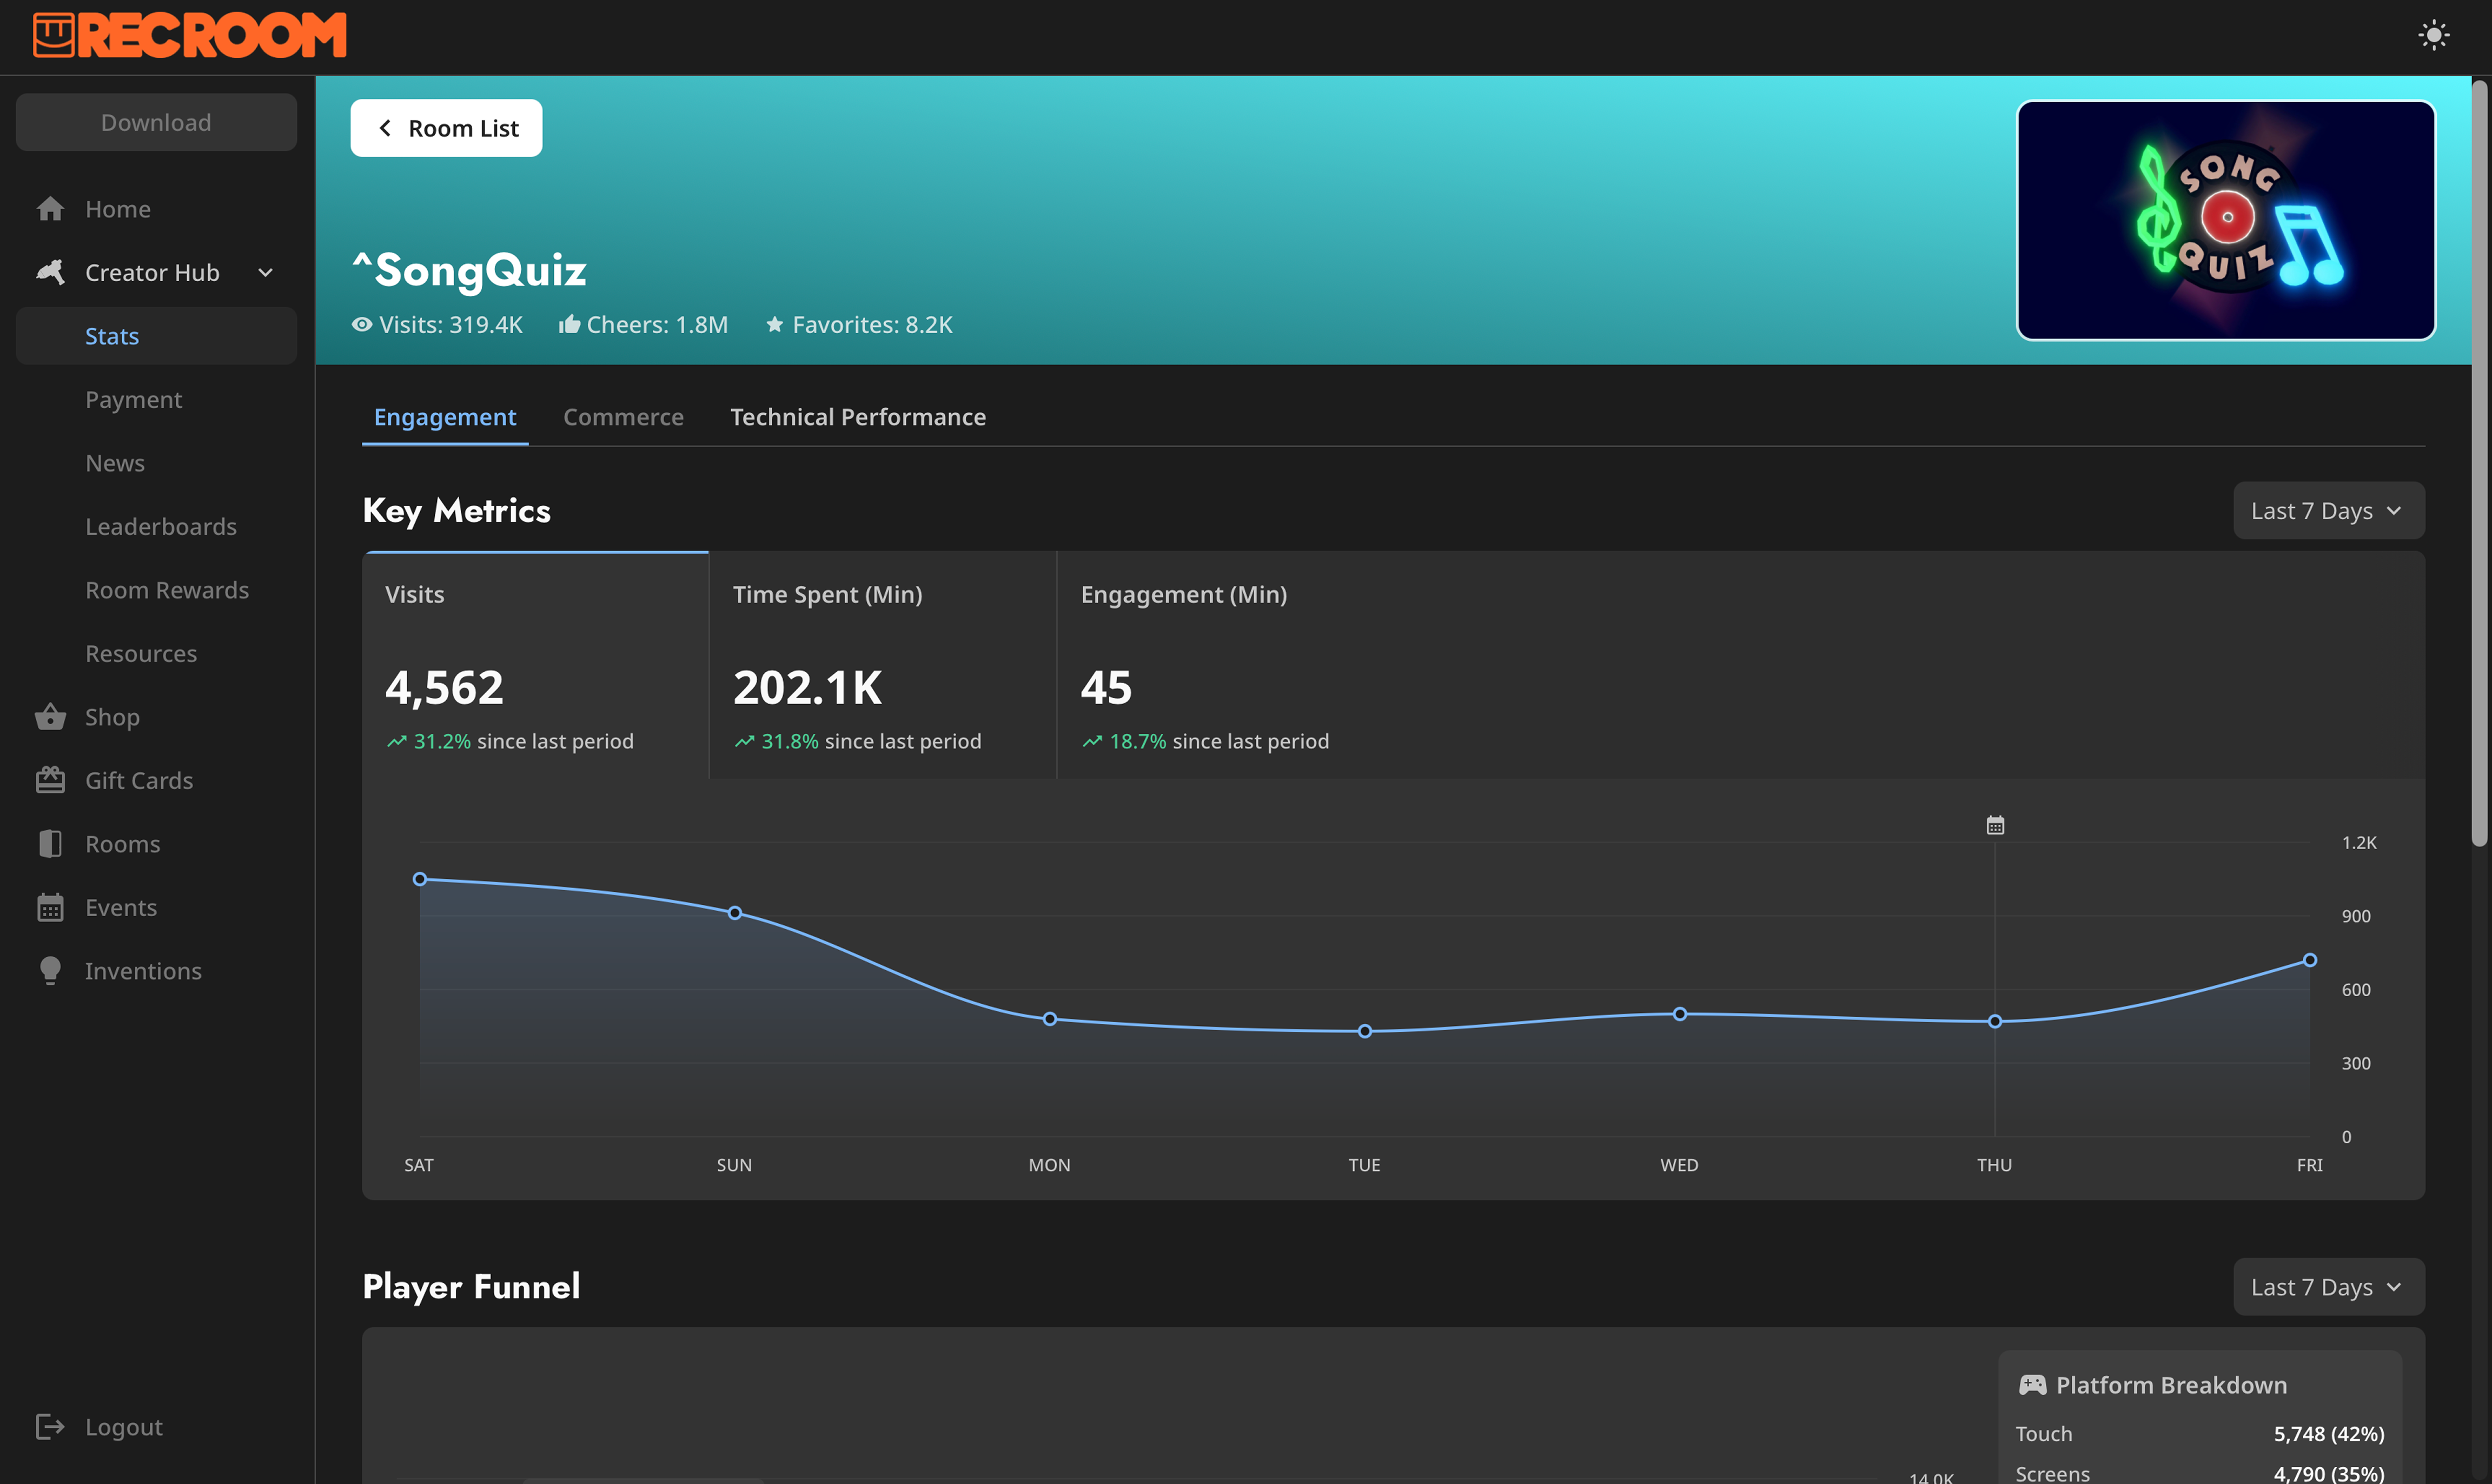Click the Key Metrics heading

(x=456, y=511)
